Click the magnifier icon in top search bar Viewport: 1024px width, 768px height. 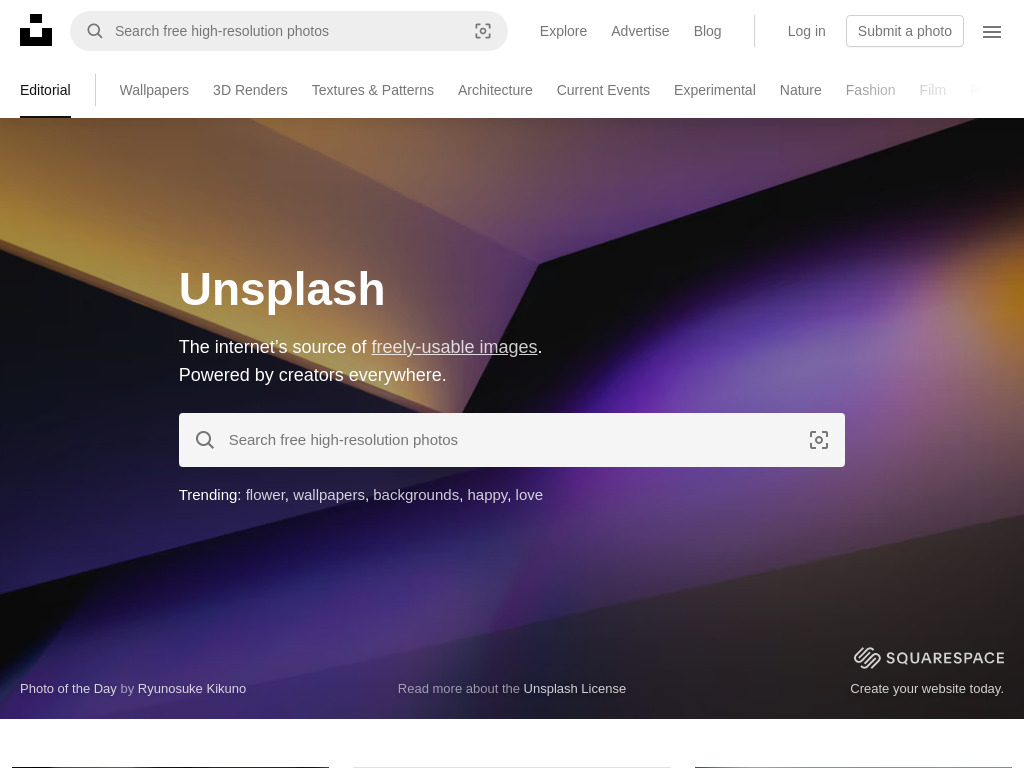point(95,31)
